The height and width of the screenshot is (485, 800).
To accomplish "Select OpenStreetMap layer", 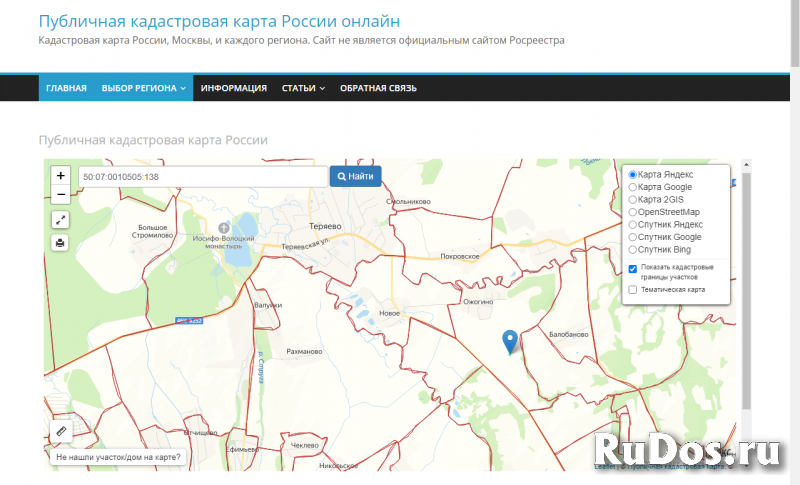I will [633, 212].
